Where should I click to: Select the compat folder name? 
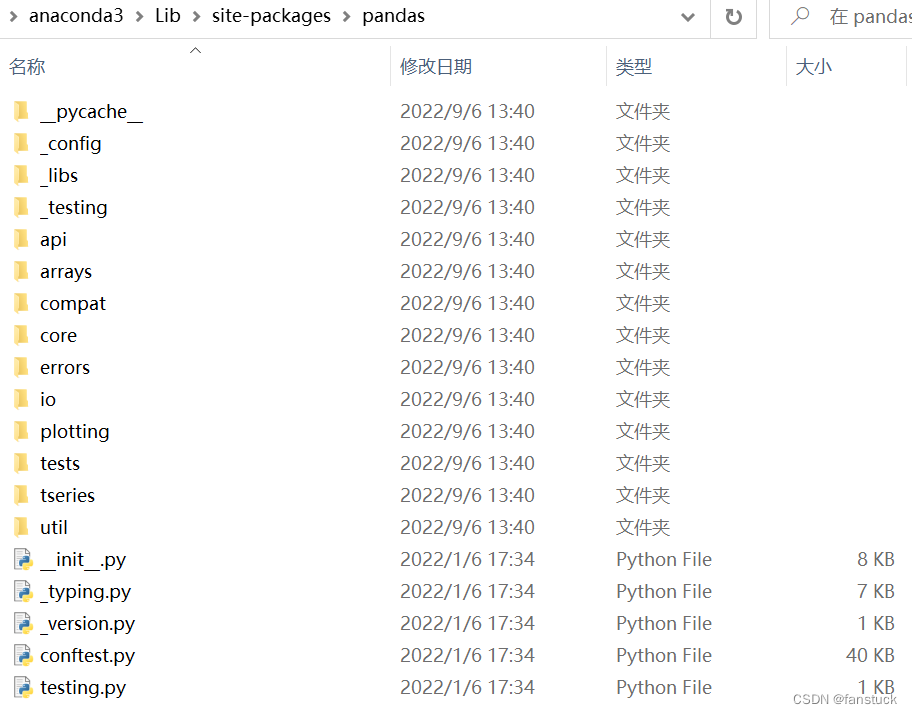73,304
